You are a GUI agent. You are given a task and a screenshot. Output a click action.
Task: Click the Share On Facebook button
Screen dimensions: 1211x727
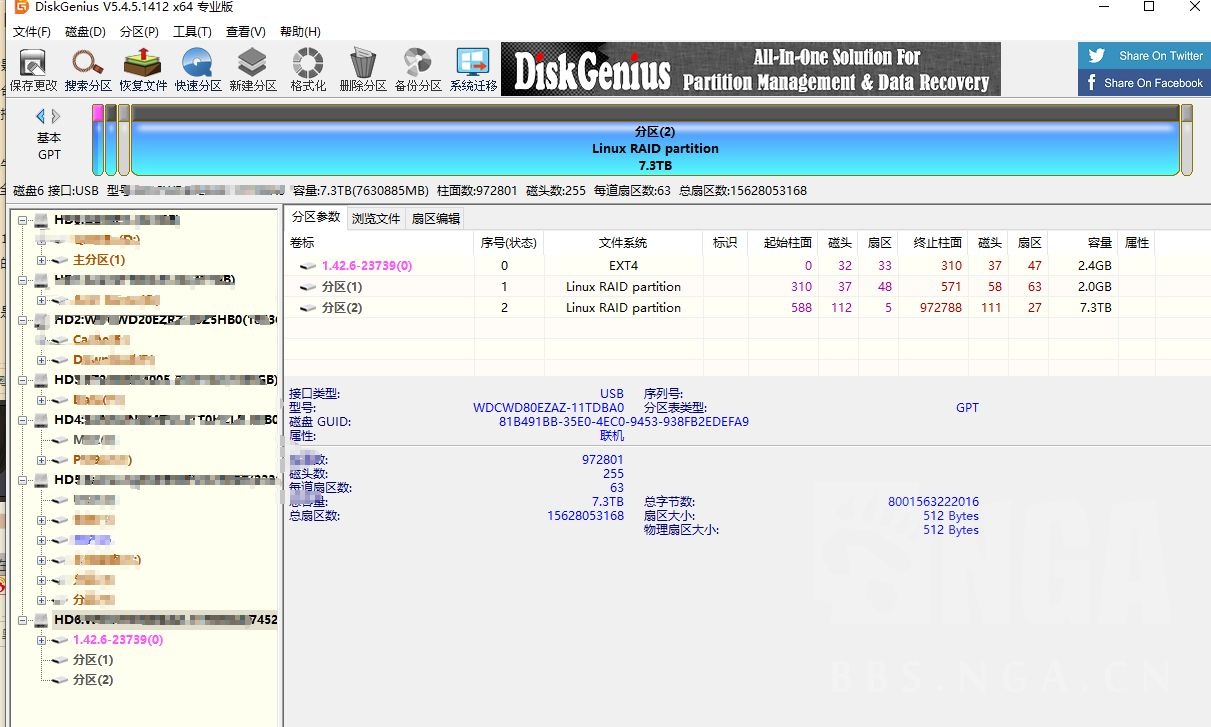tap(1143, 84)
